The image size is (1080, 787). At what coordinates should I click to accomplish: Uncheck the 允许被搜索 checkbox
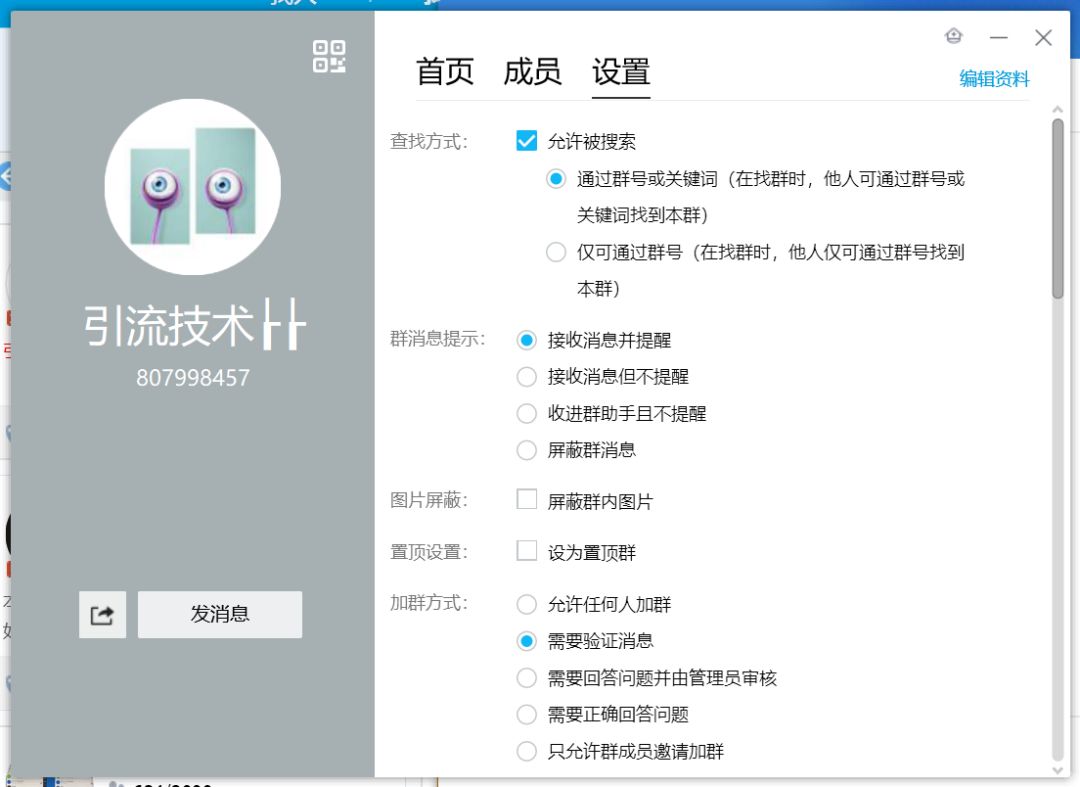(x=526, y=140)
